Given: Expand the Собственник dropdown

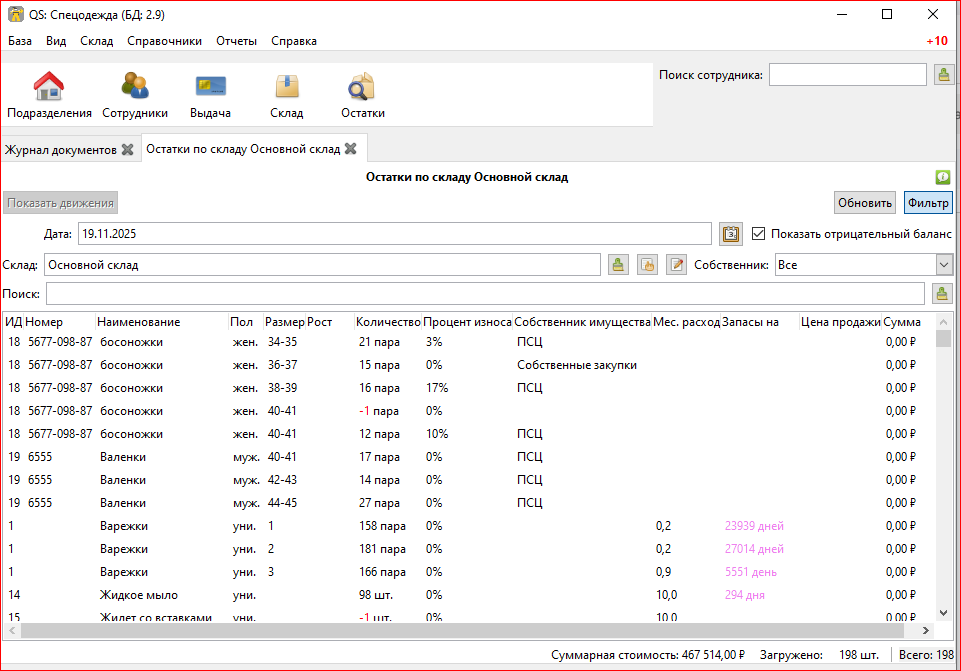Looking at the screenshot, I should pyautogui.click(x=943, y=265).
